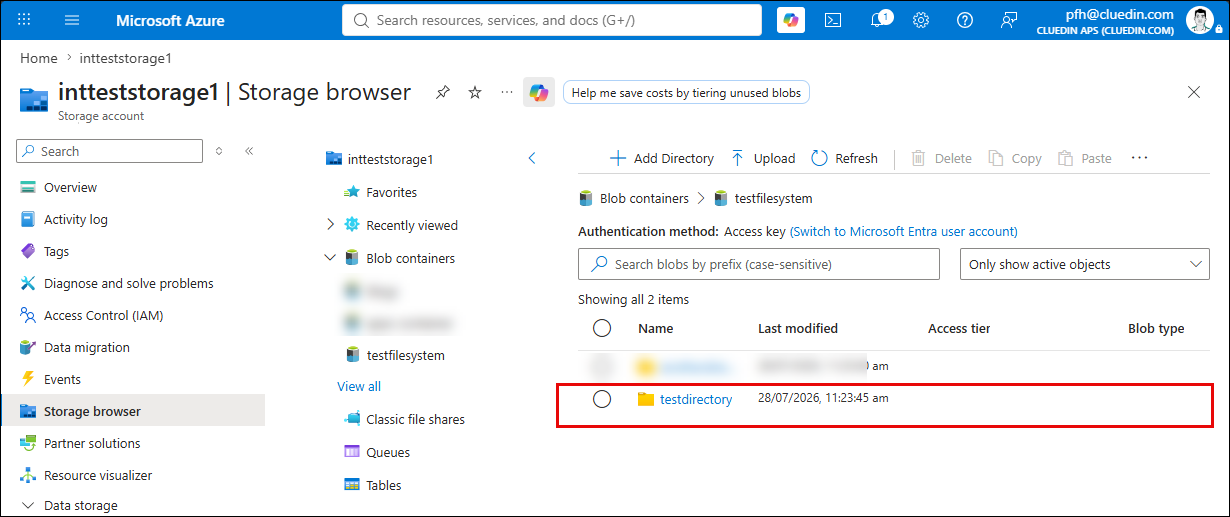Open Classic file shares node
This screenshot has height=517, width=1230.
click(x=404, y=419)
